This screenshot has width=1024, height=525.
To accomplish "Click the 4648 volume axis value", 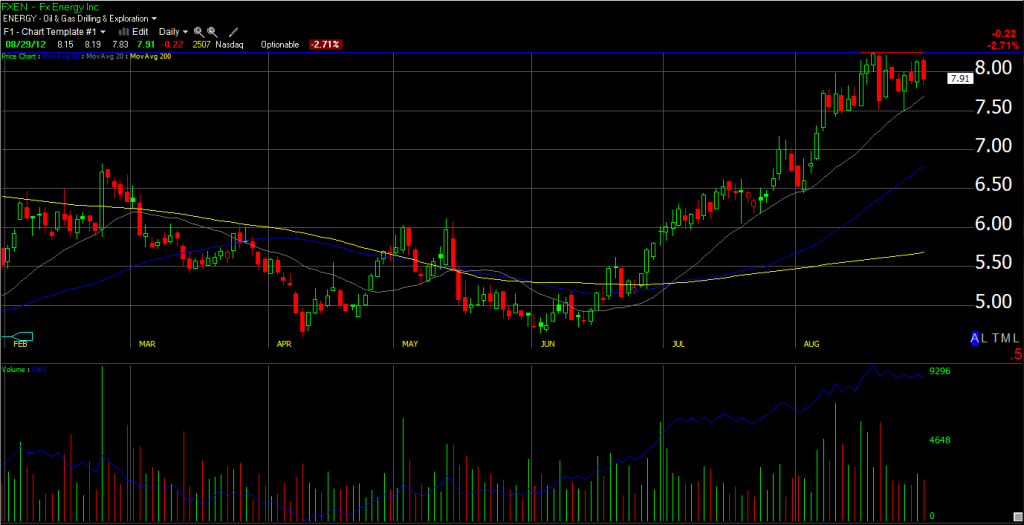I will [x=940, y=440].
